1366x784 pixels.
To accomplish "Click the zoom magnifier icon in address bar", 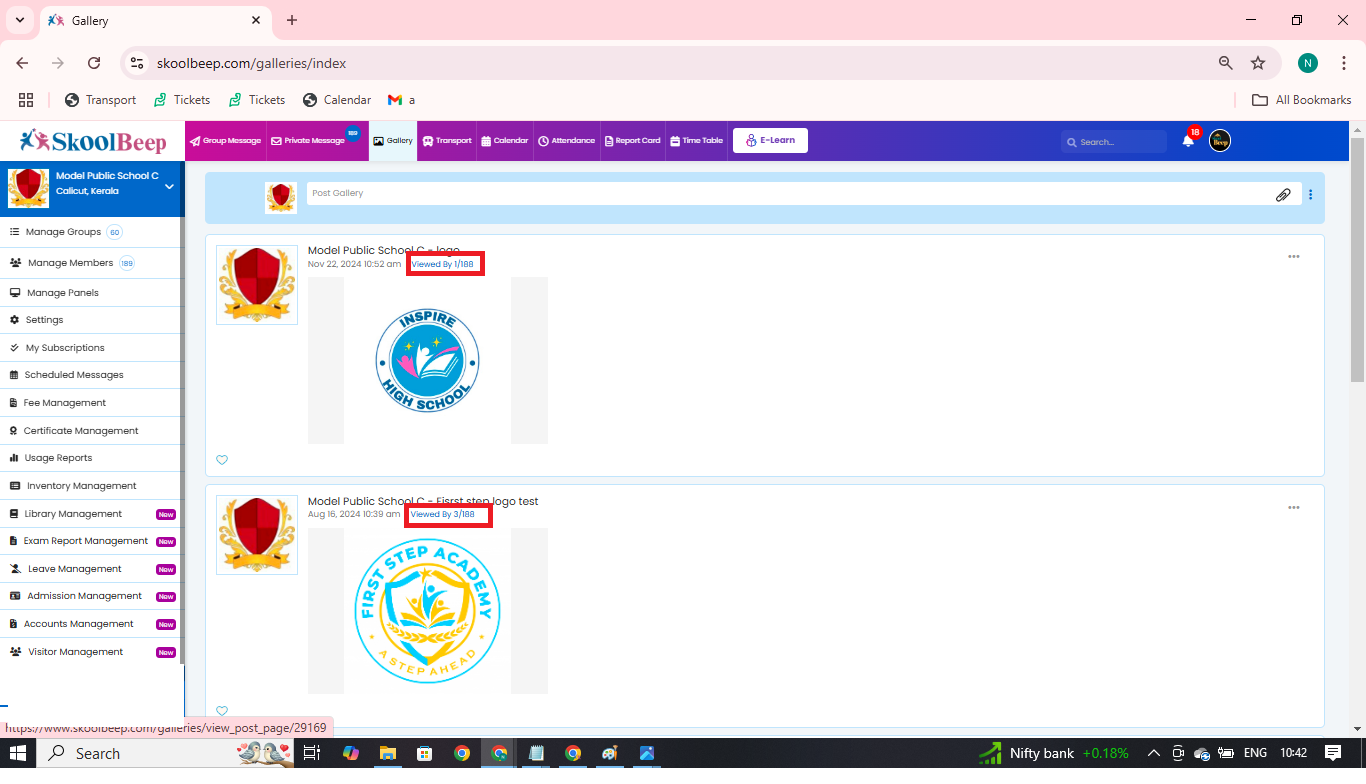I will (x=1225, y=63).
